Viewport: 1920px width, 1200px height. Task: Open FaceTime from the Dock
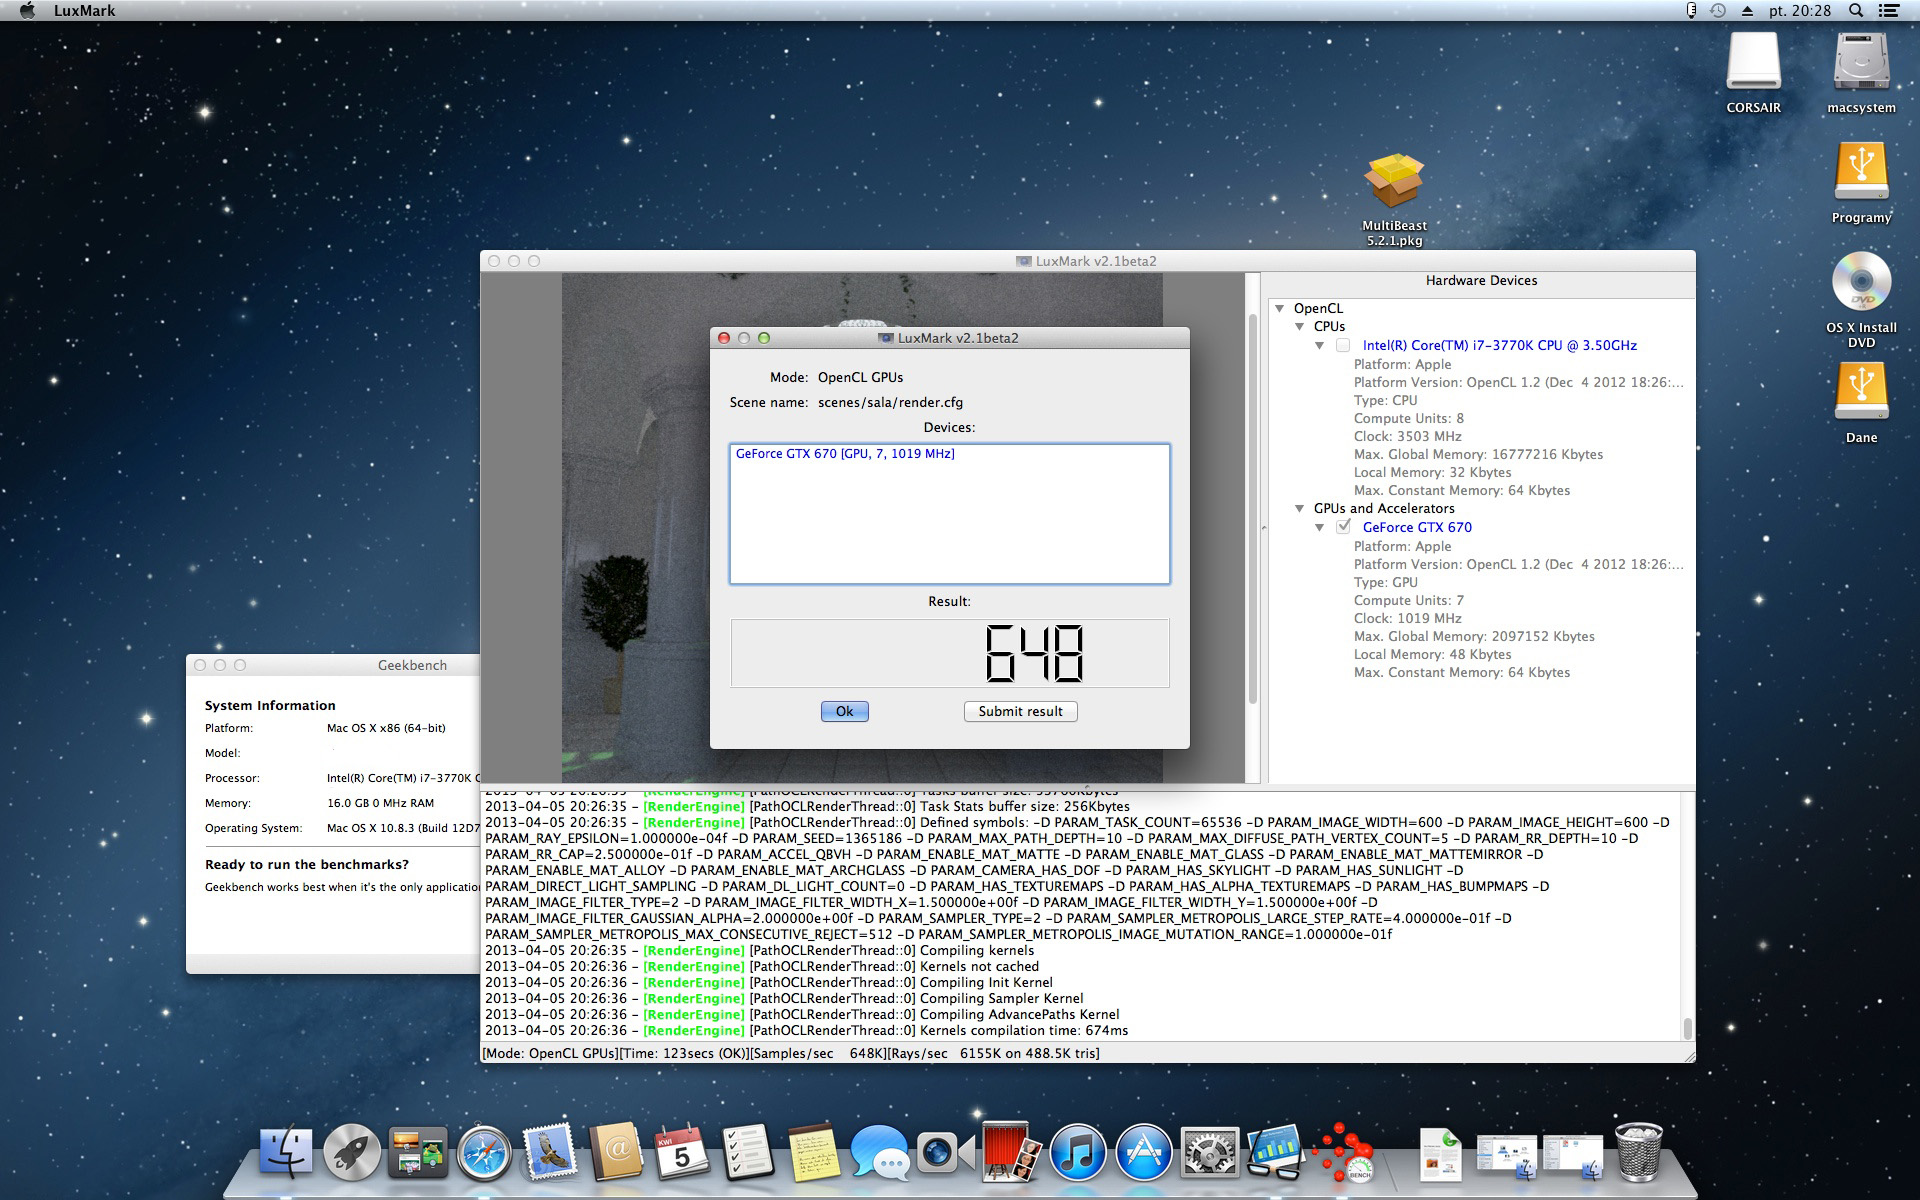[x=946, y=1153]
